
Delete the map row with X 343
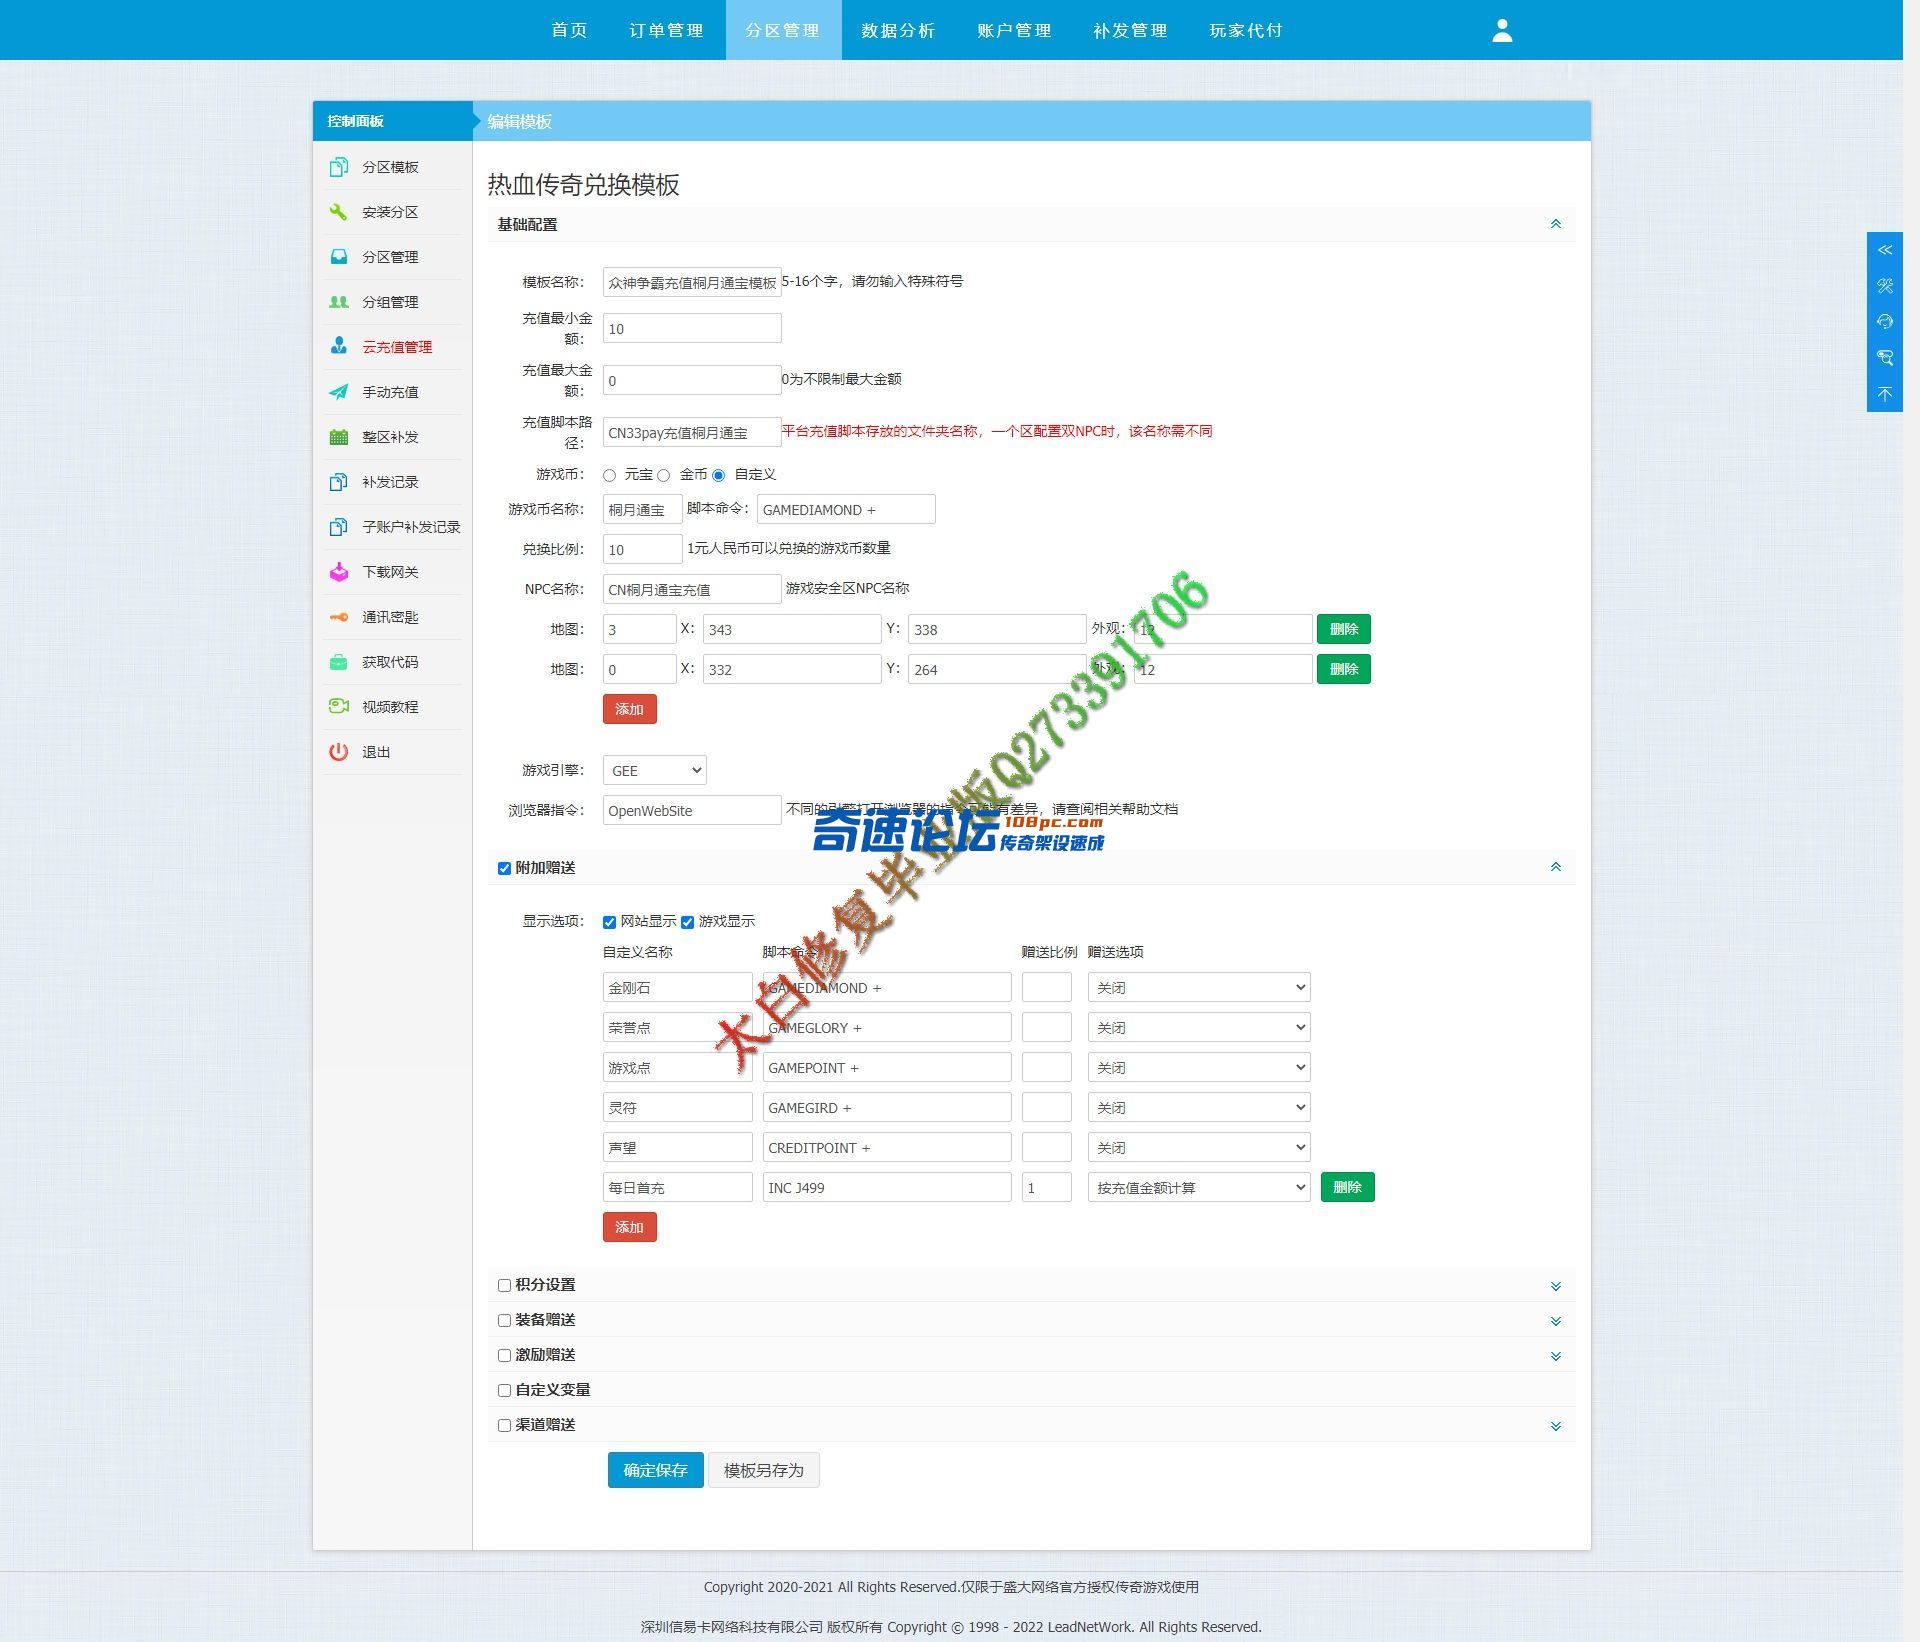(x=1343, y=629)
